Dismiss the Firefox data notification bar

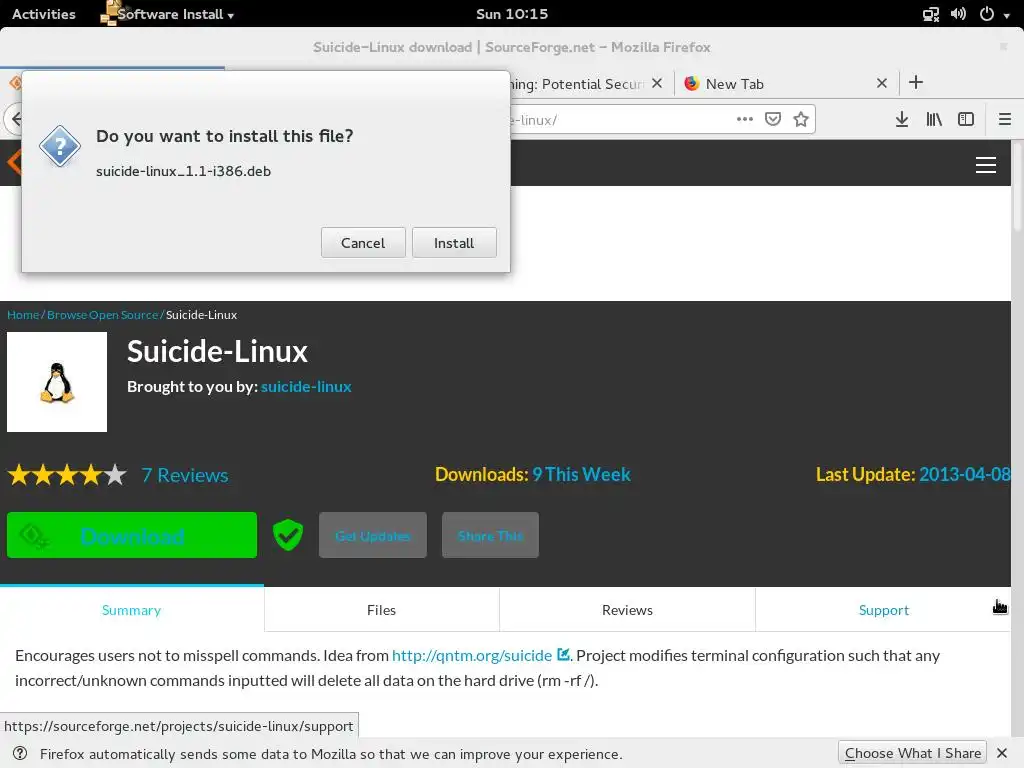[x=1002, y=753]
